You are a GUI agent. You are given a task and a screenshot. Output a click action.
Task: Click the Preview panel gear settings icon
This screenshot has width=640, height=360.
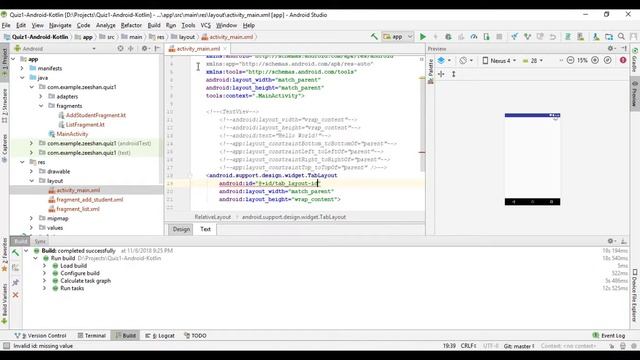(x=611, y=48)
